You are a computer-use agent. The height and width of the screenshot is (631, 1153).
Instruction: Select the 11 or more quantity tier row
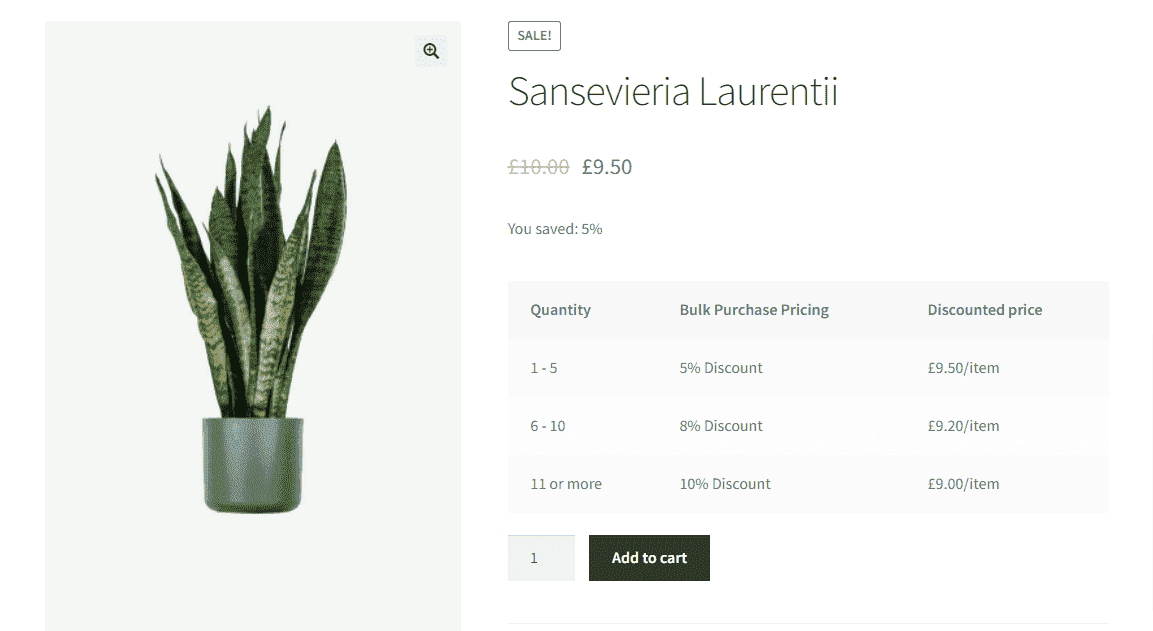566,483
